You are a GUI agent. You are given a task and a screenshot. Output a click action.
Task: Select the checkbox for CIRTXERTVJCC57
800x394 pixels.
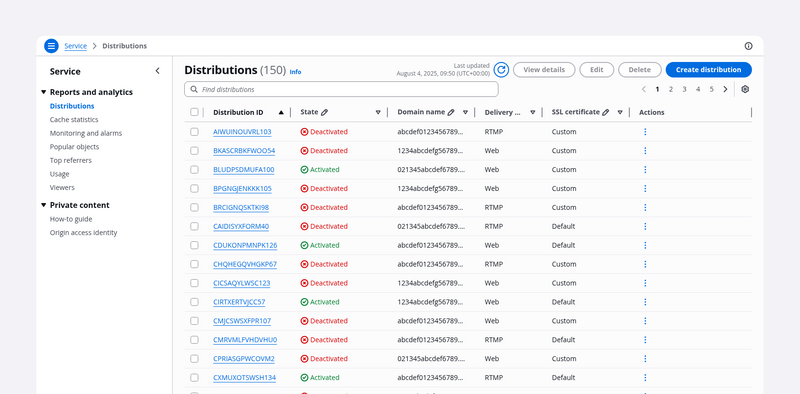(194, 302)
